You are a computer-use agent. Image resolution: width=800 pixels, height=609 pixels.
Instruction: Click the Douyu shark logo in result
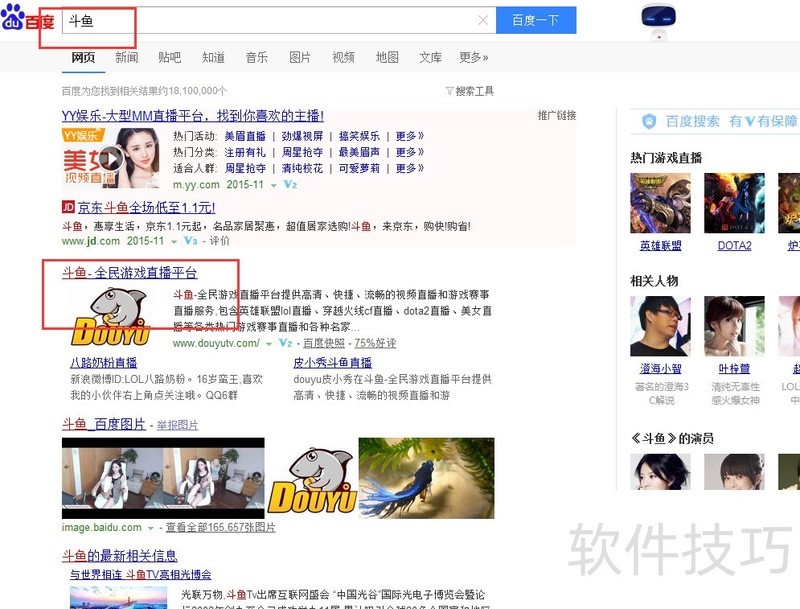tap(111, 317)
